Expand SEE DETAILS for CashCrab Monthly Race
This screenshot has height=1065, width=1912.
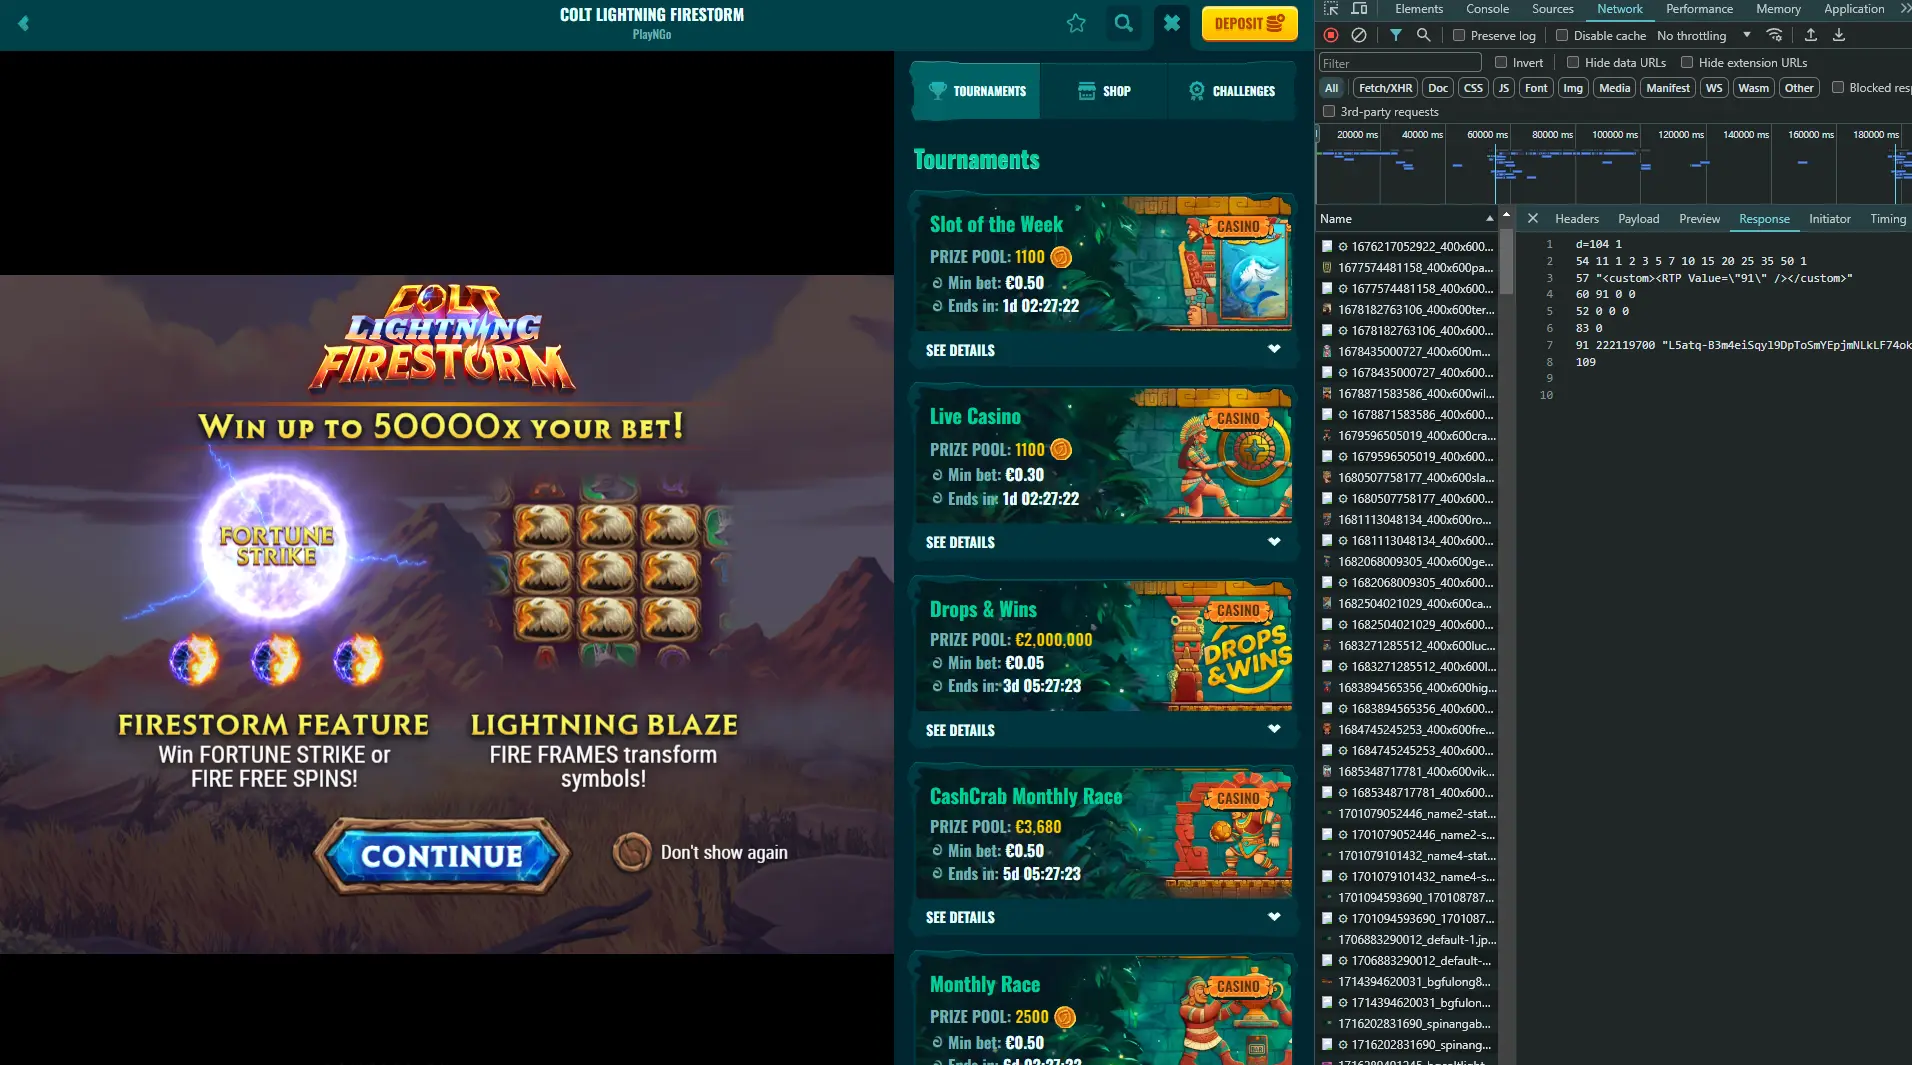pyautogui.click(x=1104, y=917)
